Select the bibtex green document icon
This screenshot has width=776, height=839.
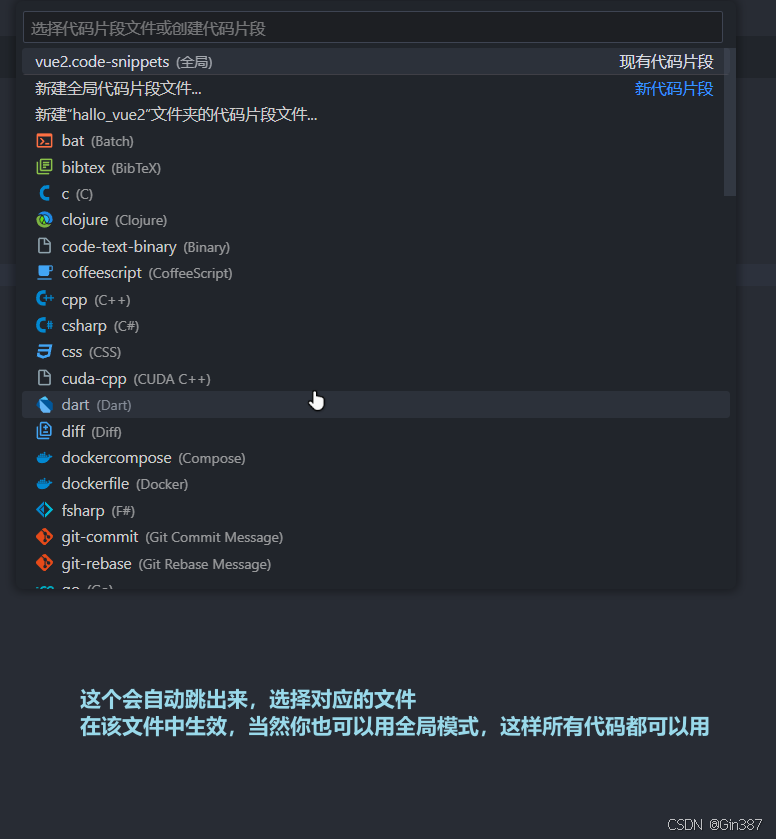point(44,167)
